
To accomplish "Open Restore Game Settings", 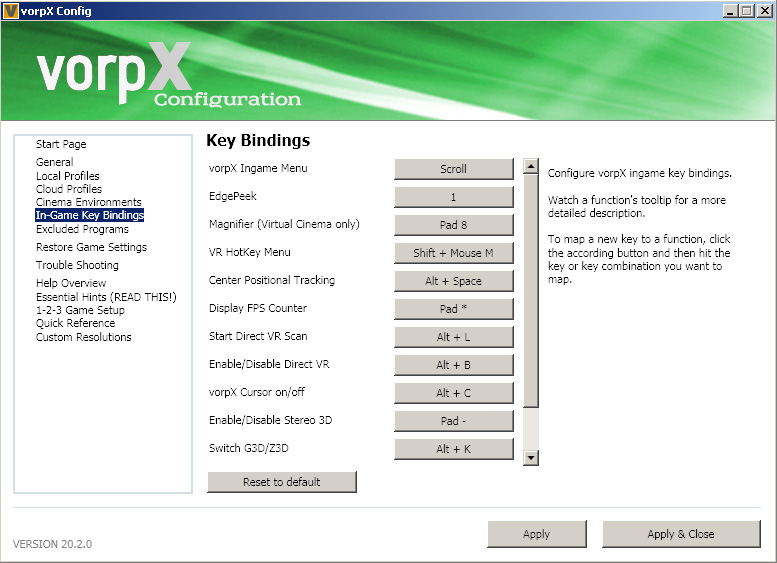I will [92, 247].
